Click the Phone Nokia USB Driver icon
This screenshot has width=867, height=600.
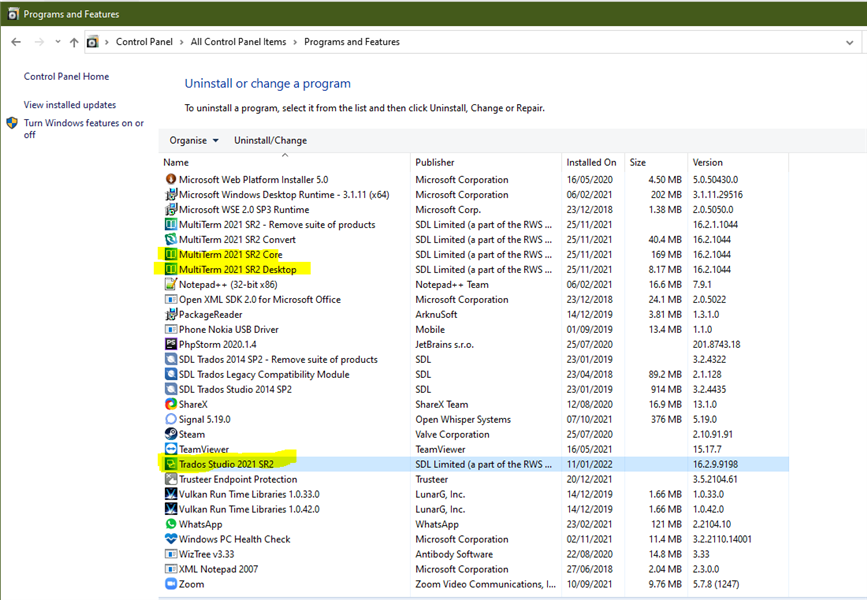[171, 329]
